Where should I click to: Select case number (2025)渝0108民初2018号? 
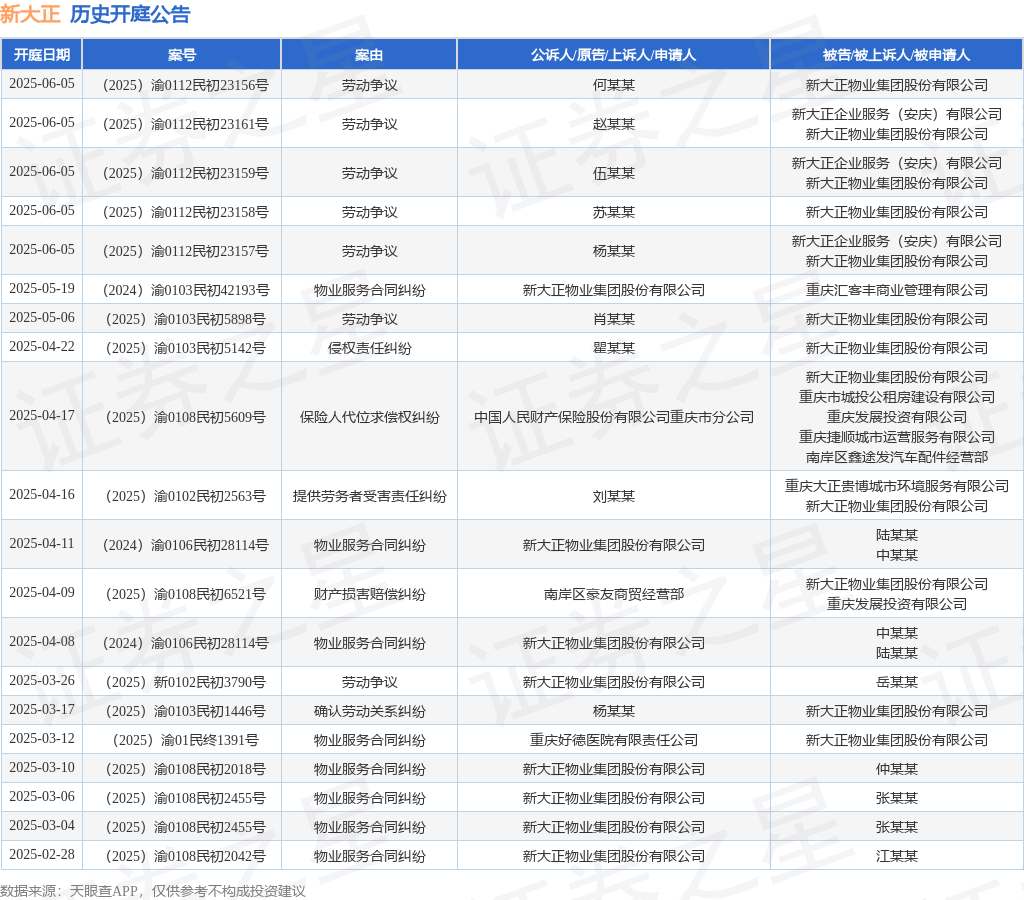coord(185,769)
